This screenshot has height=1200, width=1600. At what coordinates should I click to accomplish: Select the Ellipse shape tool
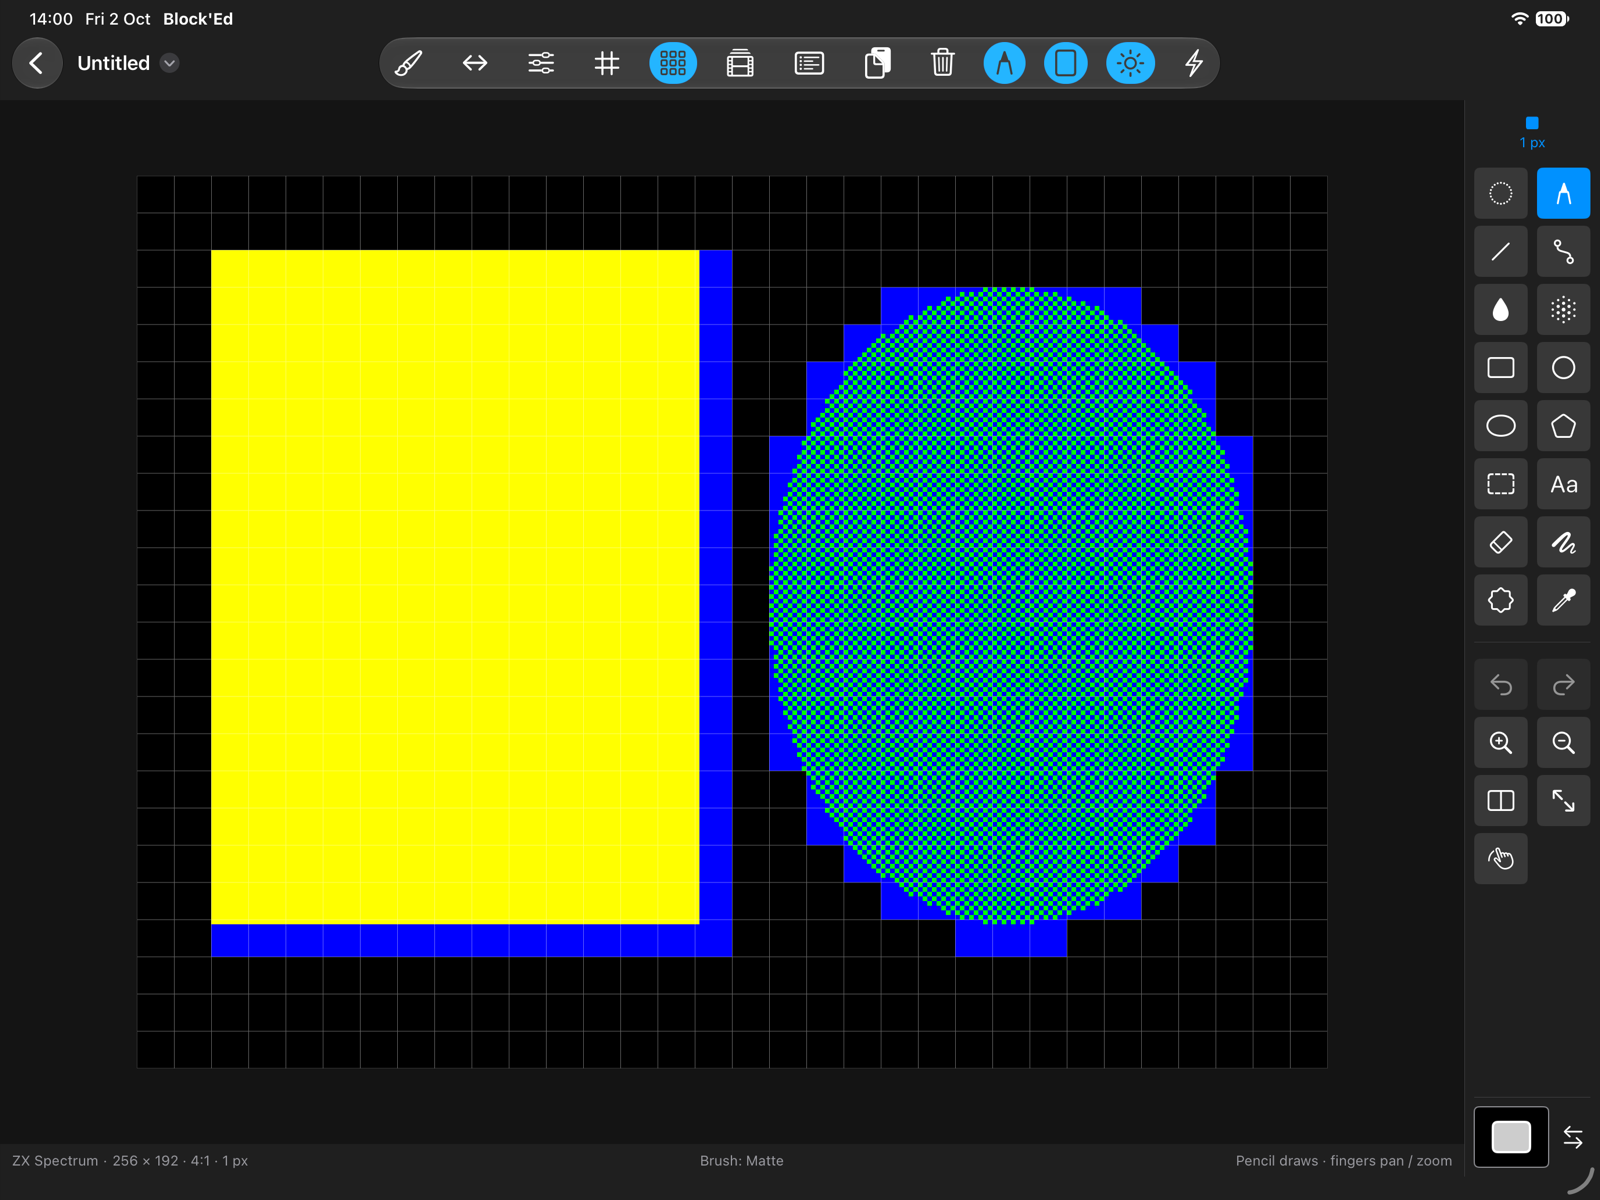click(1501, 426)
